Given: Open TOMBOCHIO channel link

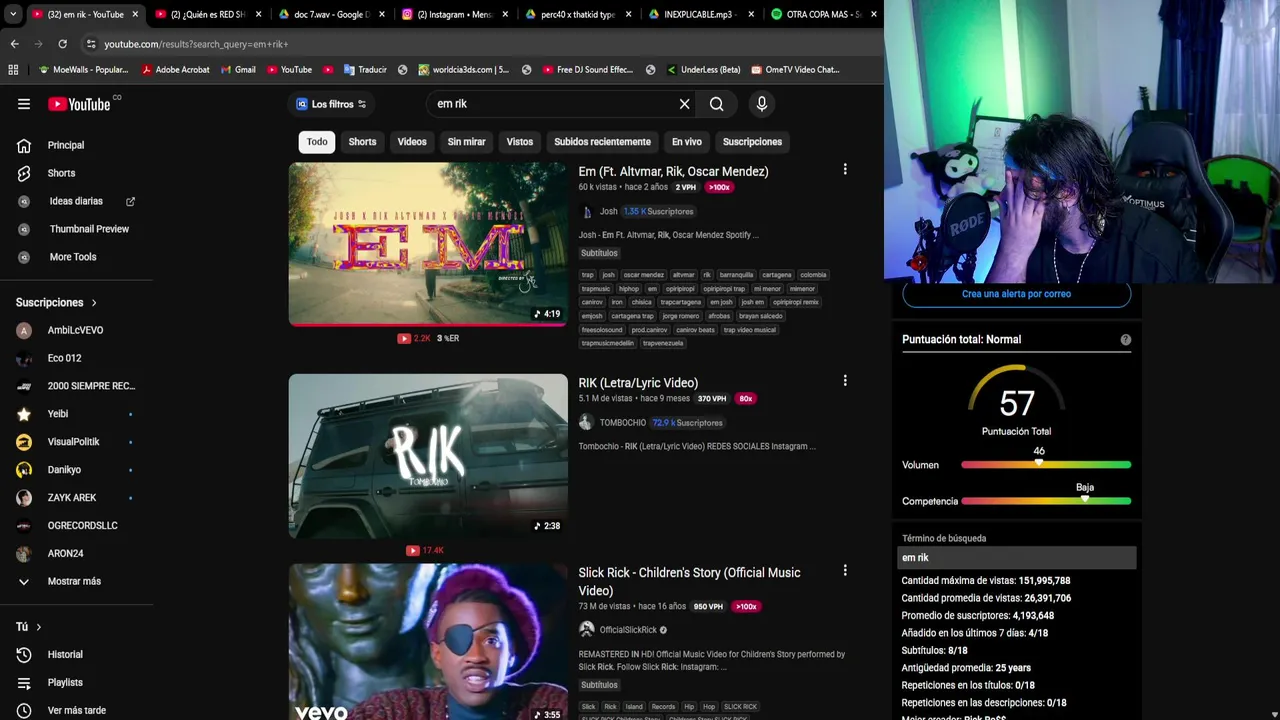Looking at the screenshot, I should 622,423.
